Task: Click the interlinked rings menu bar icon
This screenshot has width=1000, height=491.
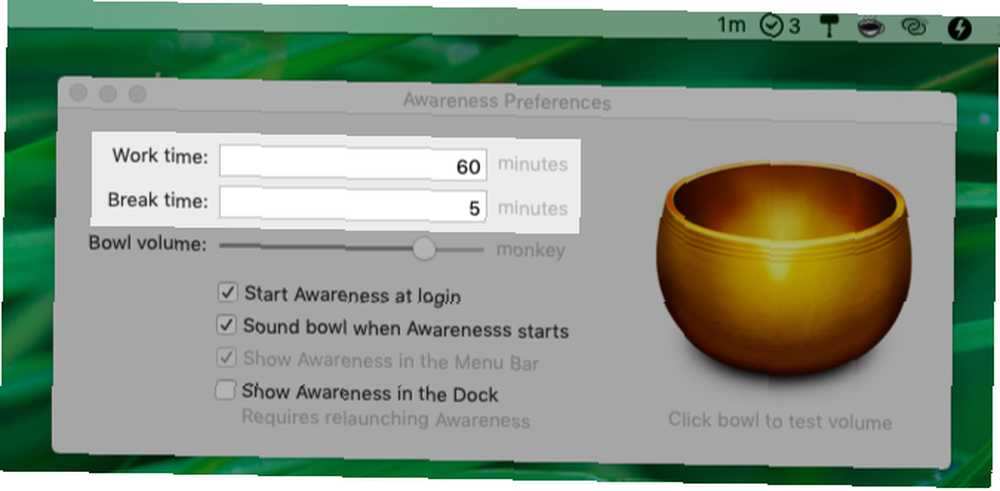Action: point(913,28)
